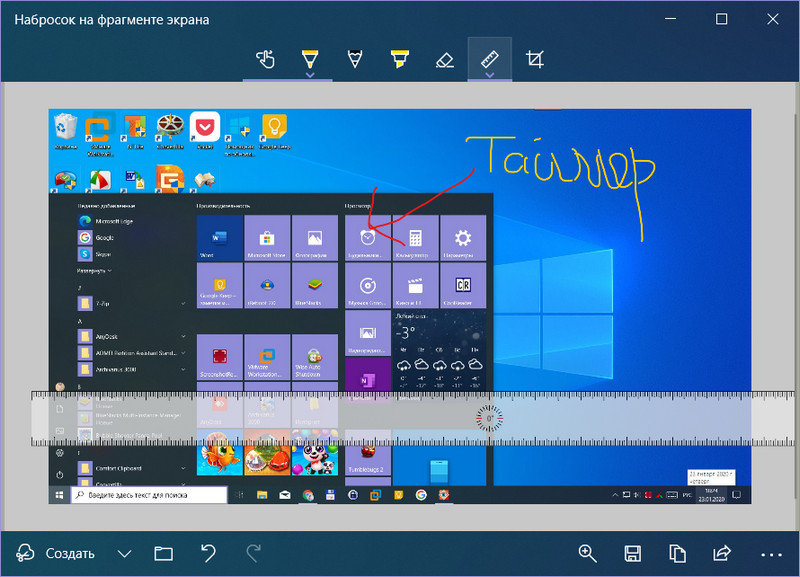Open Ruler options chevron

click(489, 75)
